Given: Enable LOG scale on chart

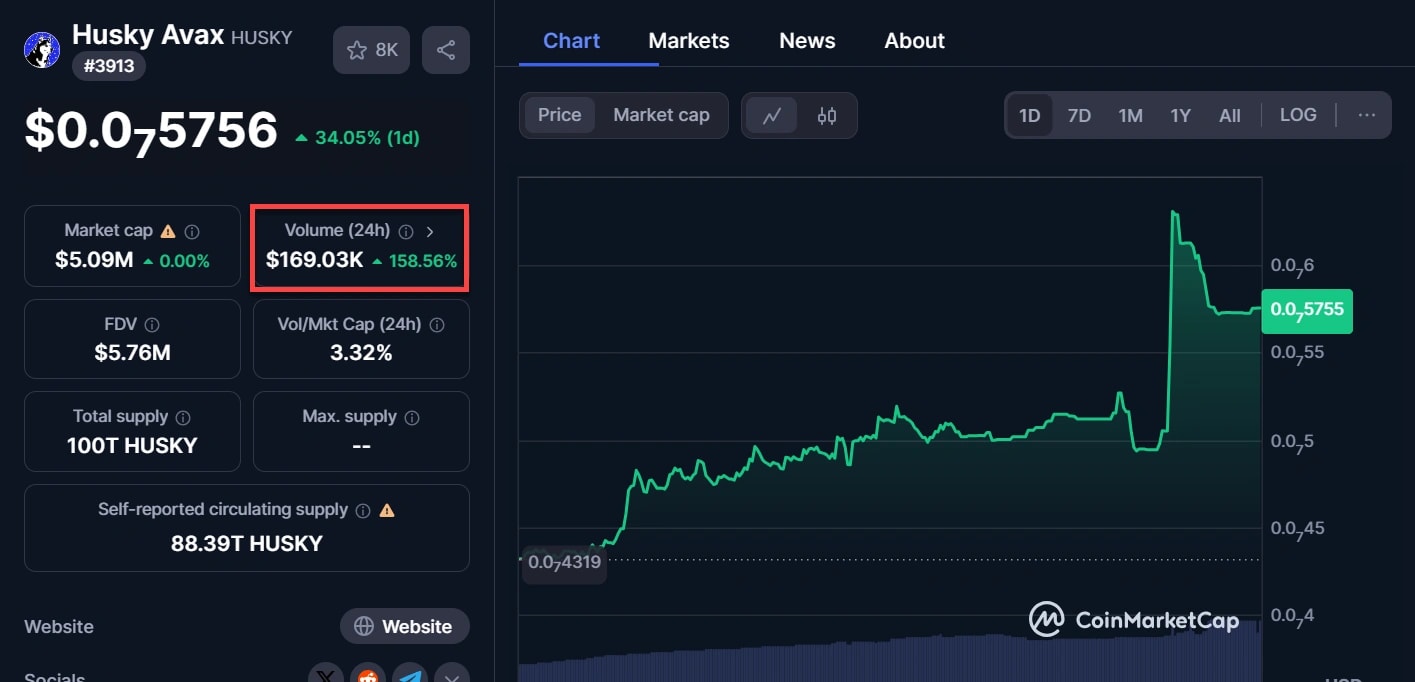Looking at the screenshot, I should tap(1298, 115).
